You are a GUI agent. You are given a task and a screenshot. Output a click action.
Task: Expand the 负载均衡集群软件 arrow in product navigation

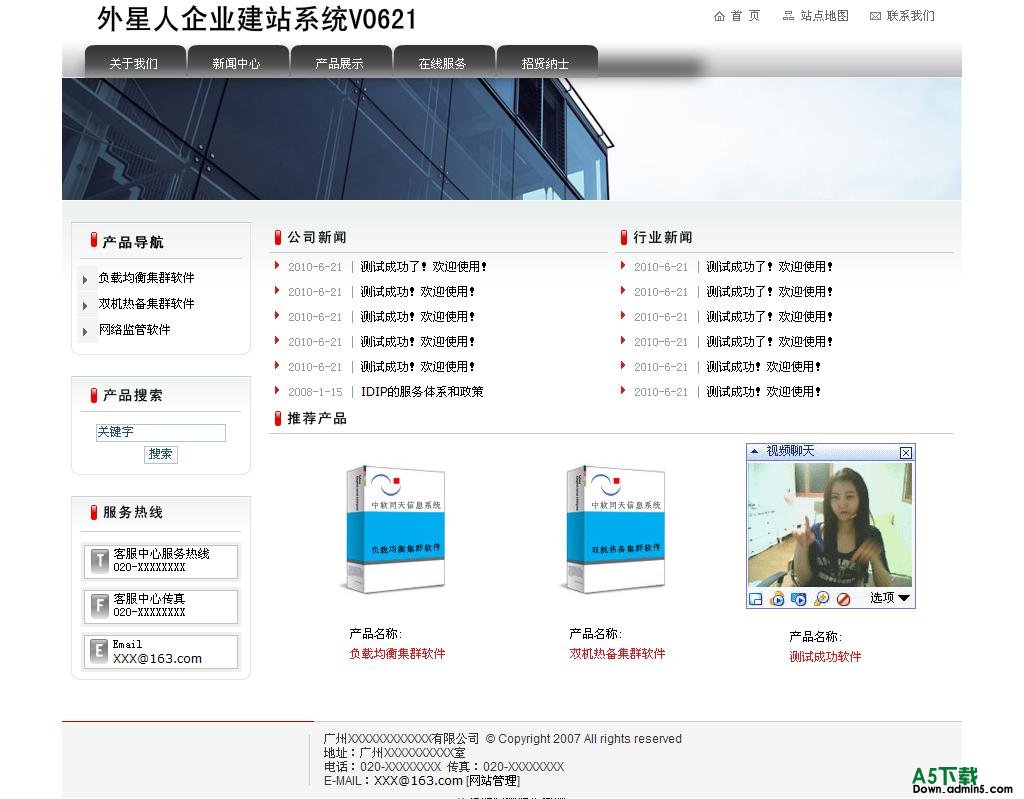click(85, 280)
